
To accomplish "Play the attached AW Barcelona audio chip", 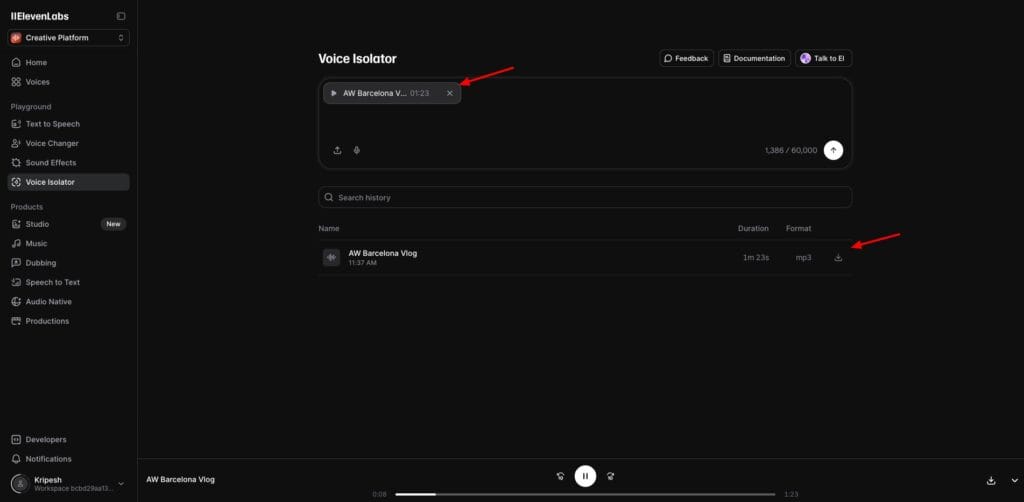I will 334,93.
